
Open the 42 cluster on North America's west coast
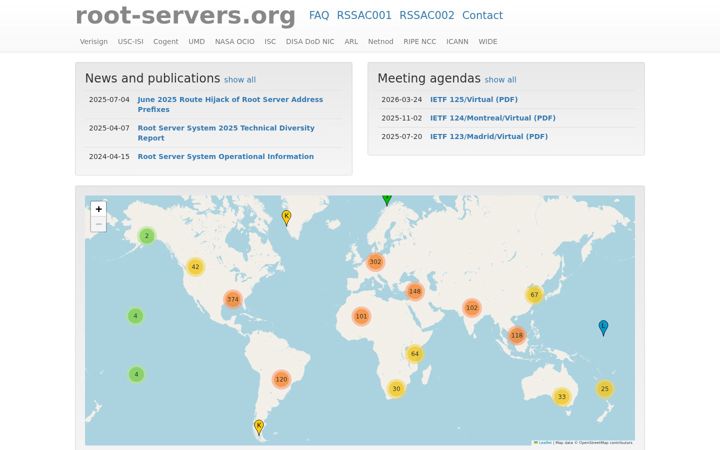point(196,267)
